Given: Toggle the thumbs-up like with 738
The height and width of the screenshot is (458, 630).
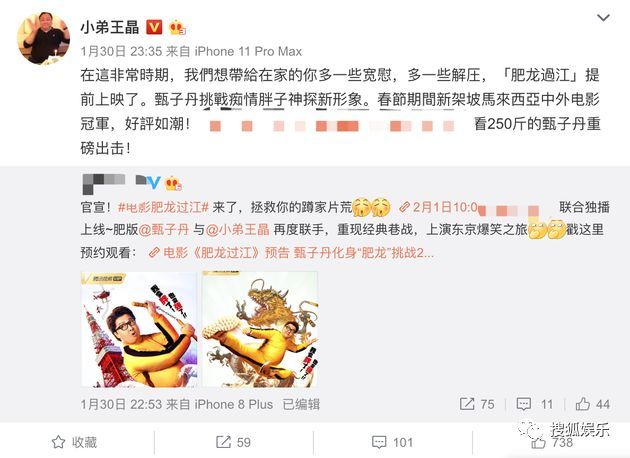Looking at the screenshot, I should (552, 442).
